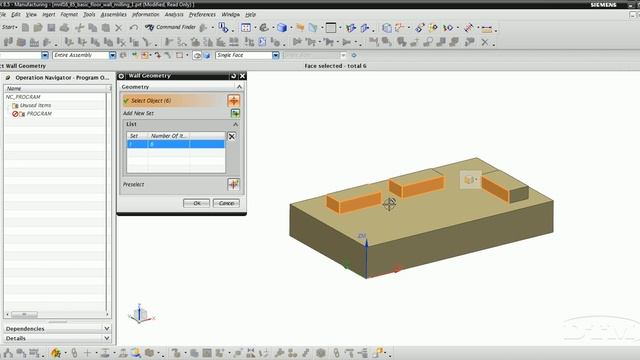
Task: Click the Copy icon in toolbar
Action: click(x=93, y=27)
